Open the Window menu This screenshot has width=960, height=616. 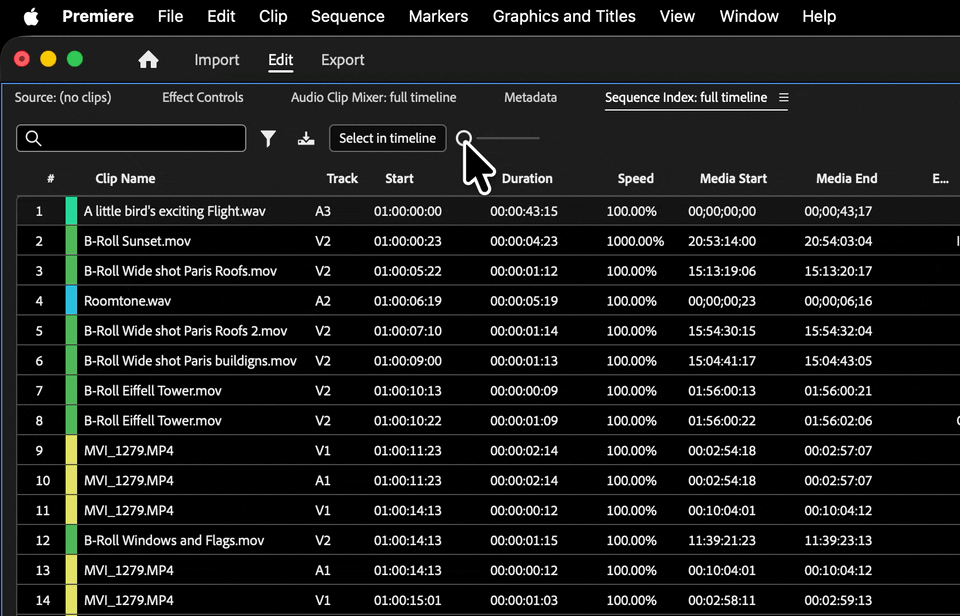(749, 17)
